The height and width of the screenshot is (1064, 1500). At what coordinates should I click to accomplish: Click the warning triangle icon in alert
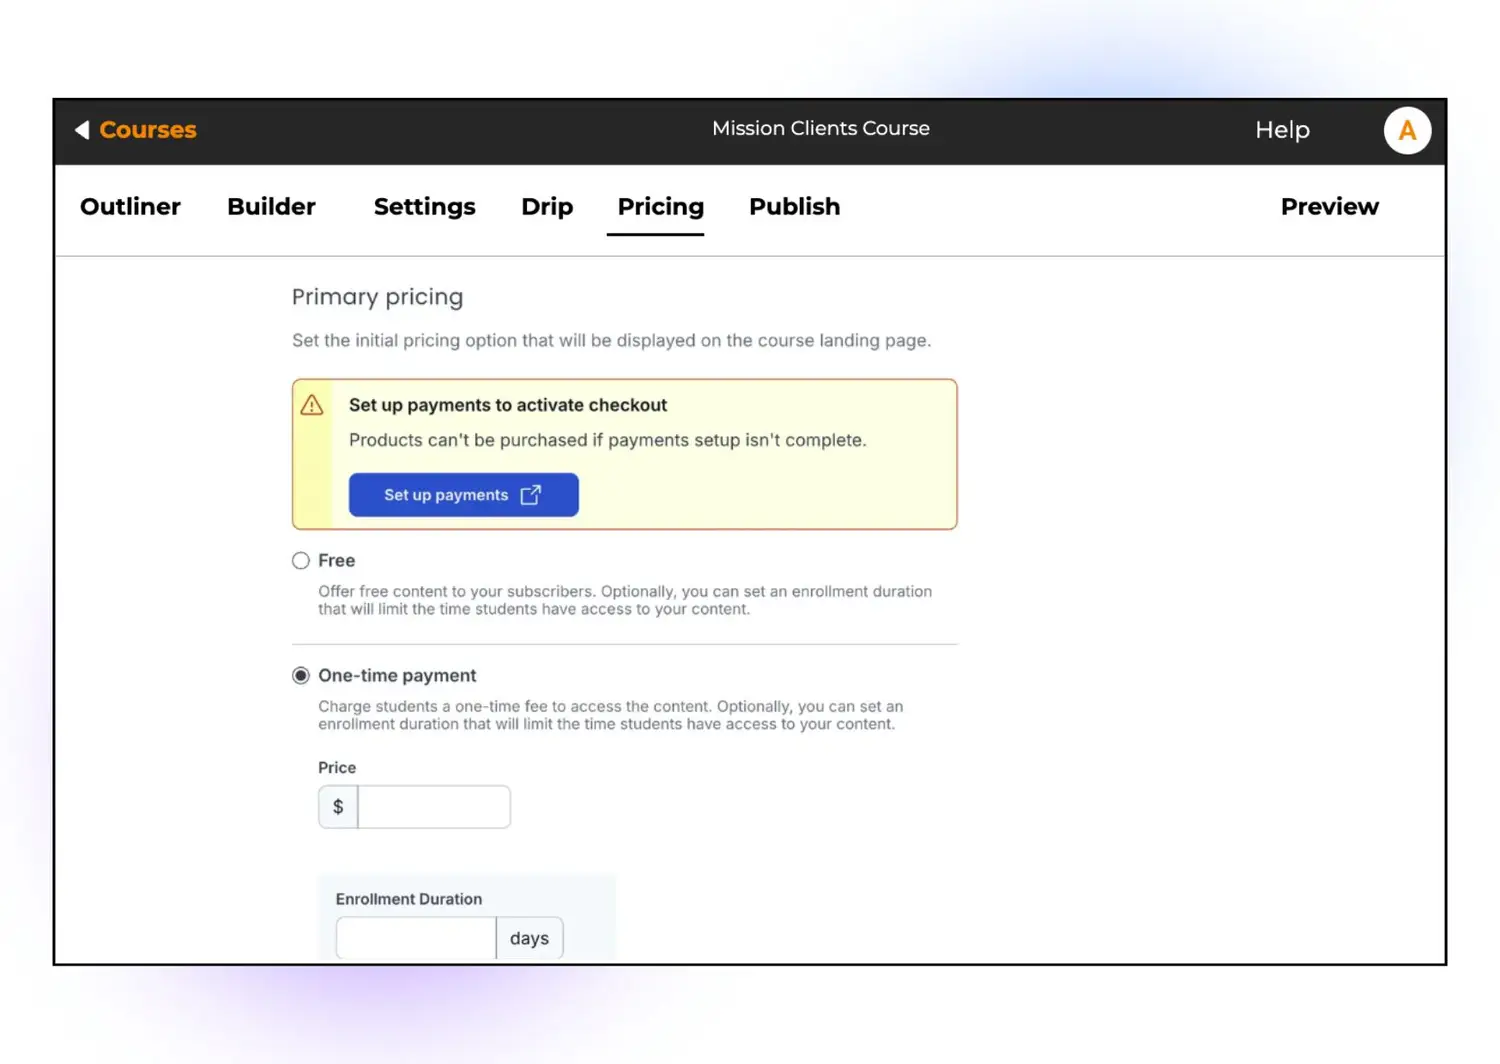click(x=312, y=405)
